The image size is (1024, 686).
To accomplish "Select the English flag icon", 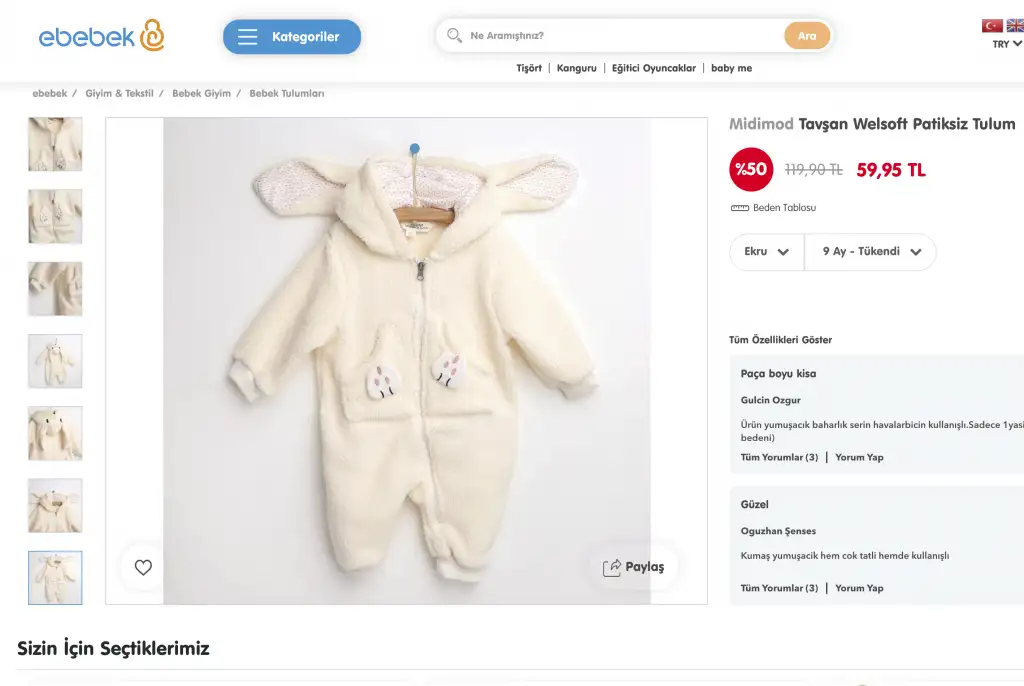I will [1015, 26].
